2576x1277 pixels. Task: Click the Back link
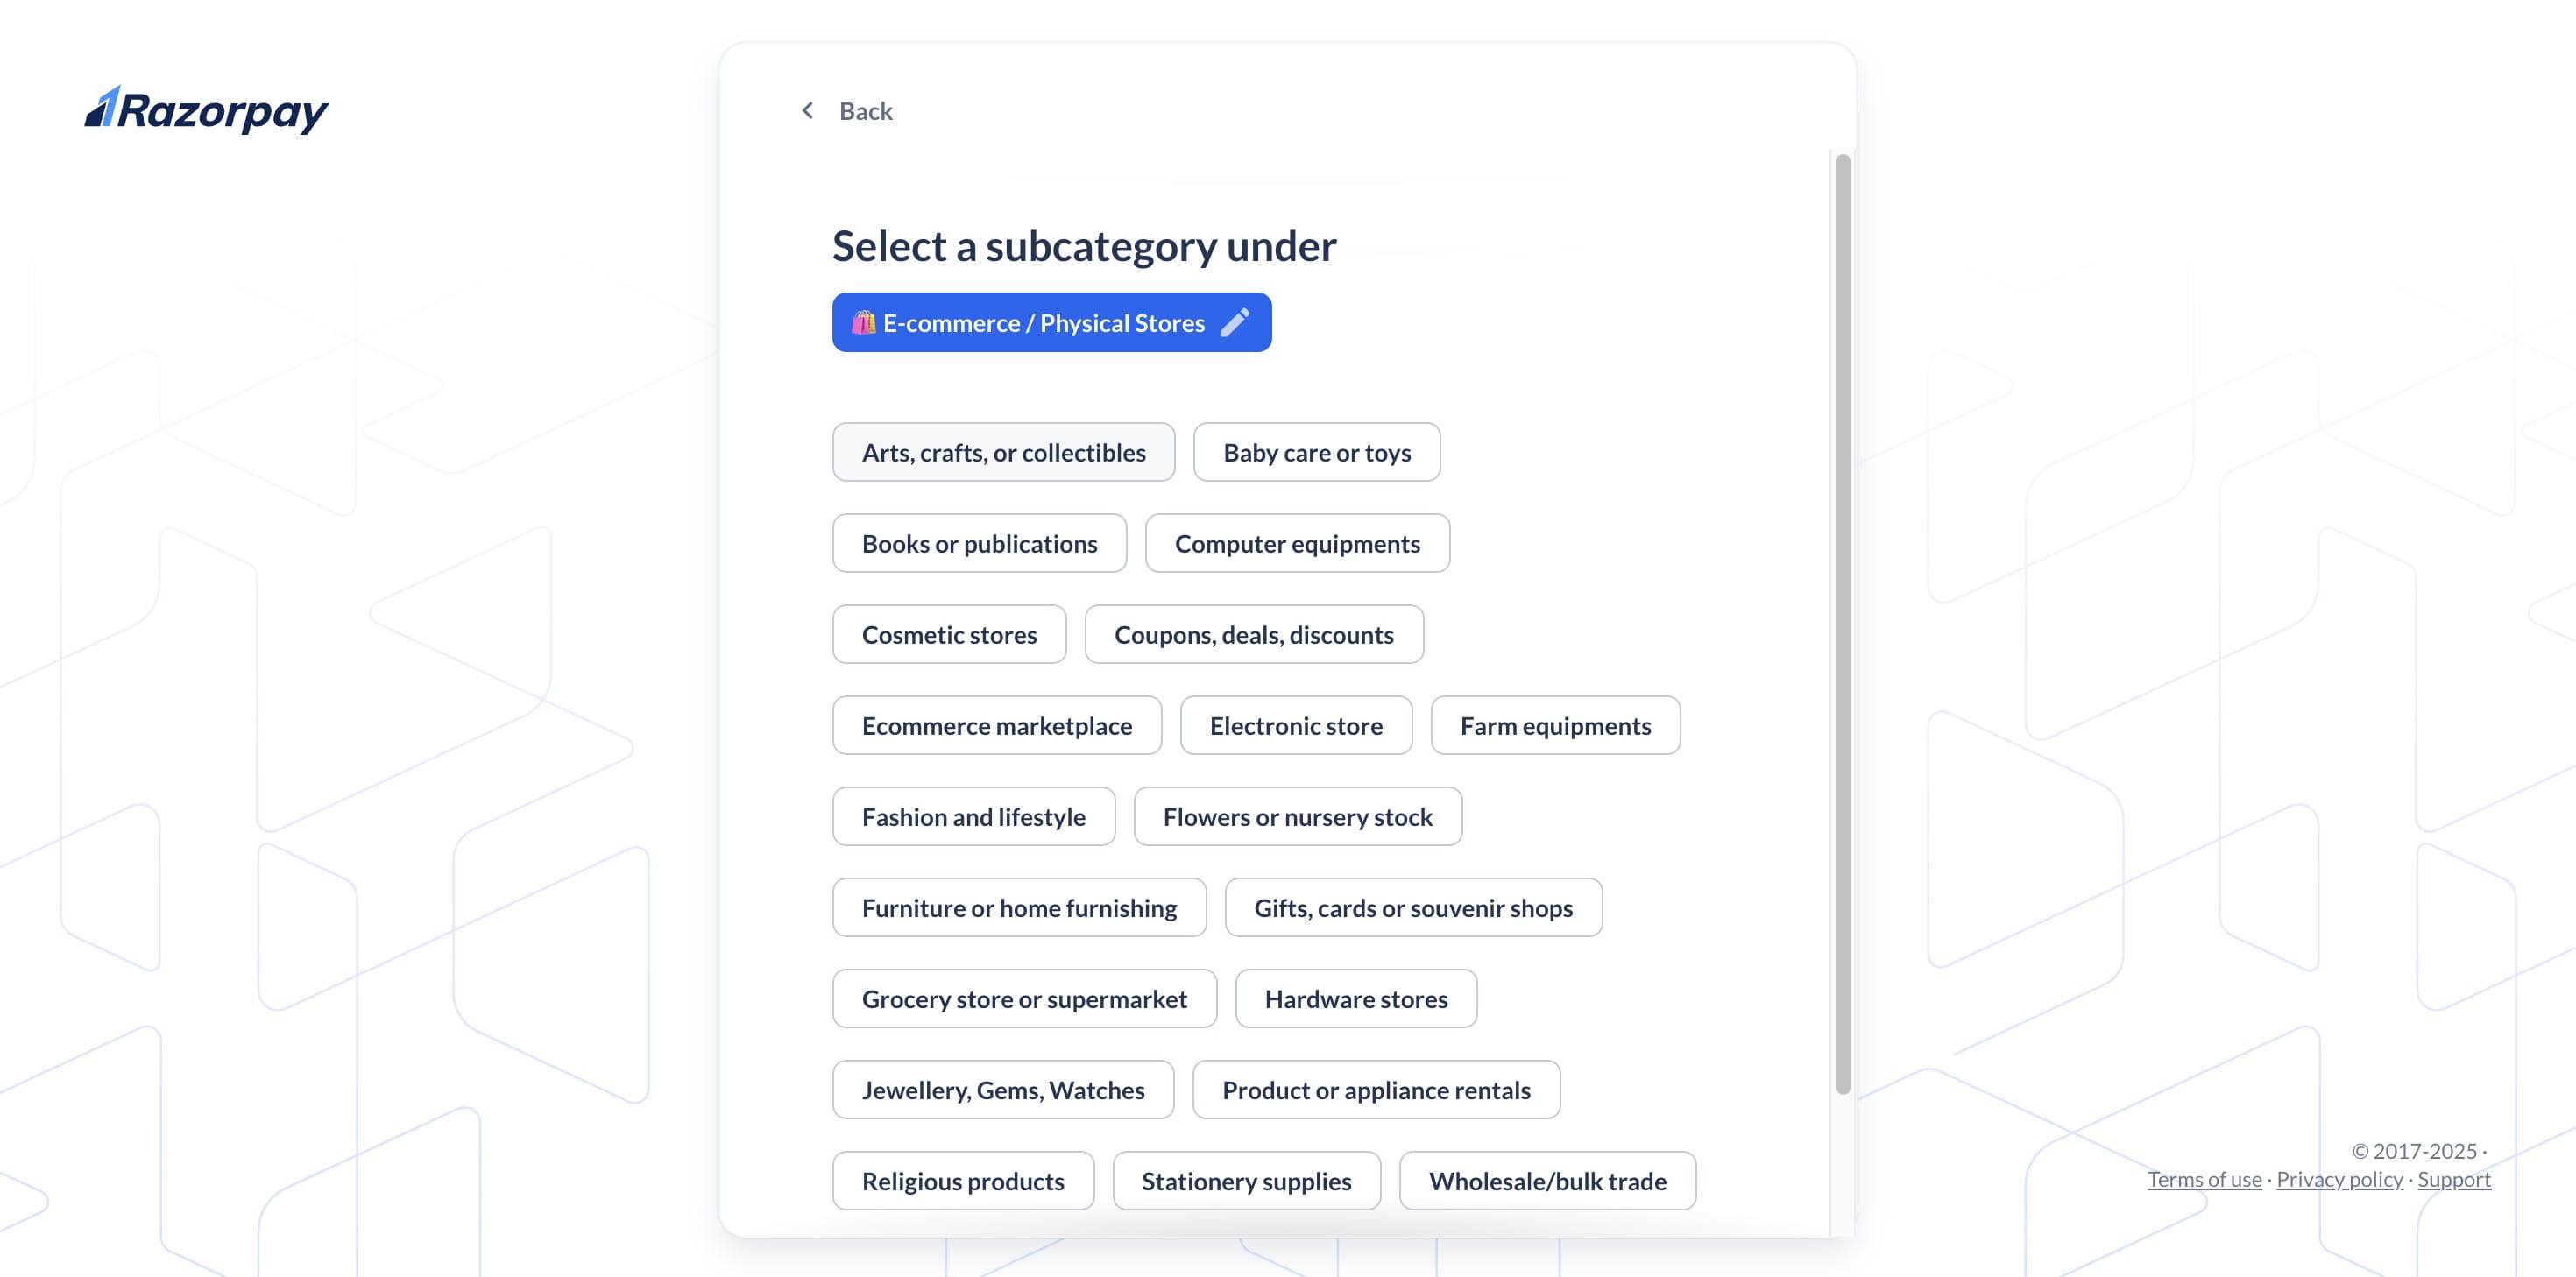865,110
